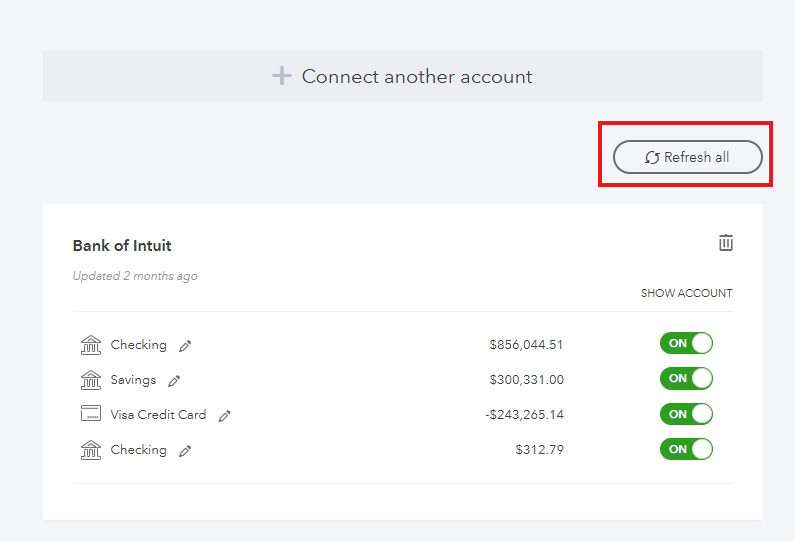Toggle off the Checking account with $856,044.51
The image size is (795, 541).
[x=686, y=344]
